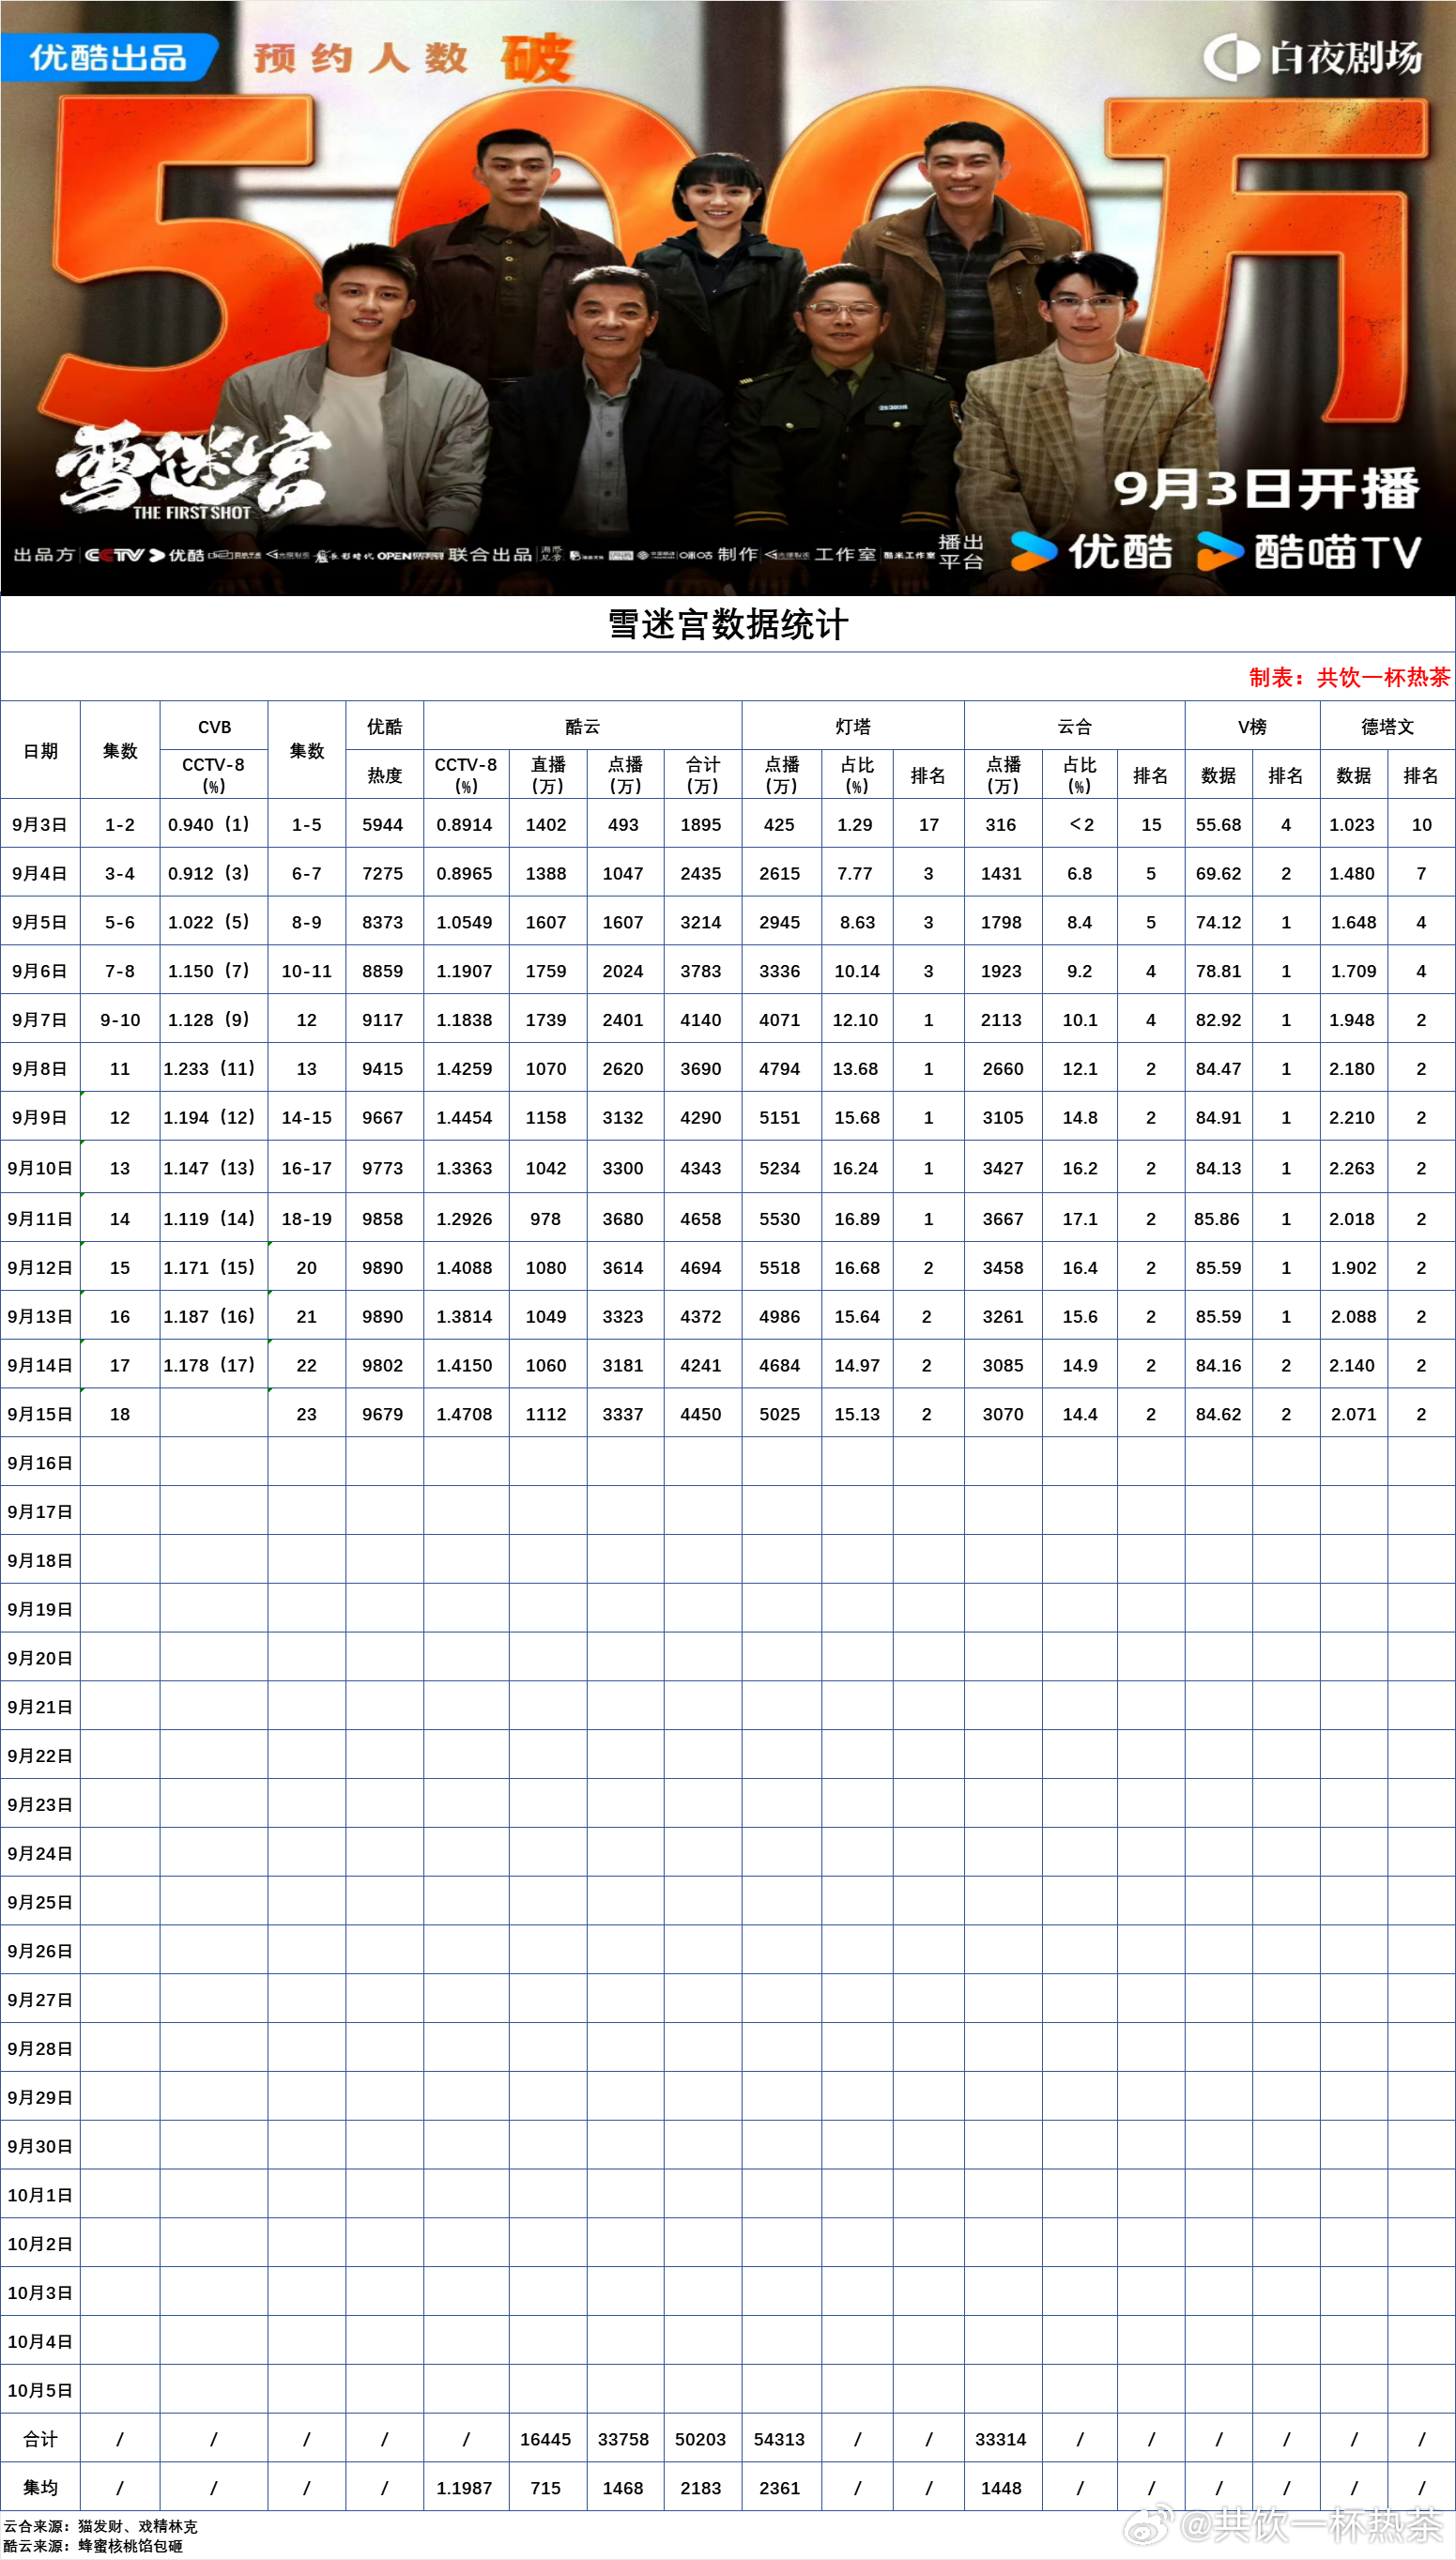Click the 1.1987 average rating cell

tap(466, 2487)
